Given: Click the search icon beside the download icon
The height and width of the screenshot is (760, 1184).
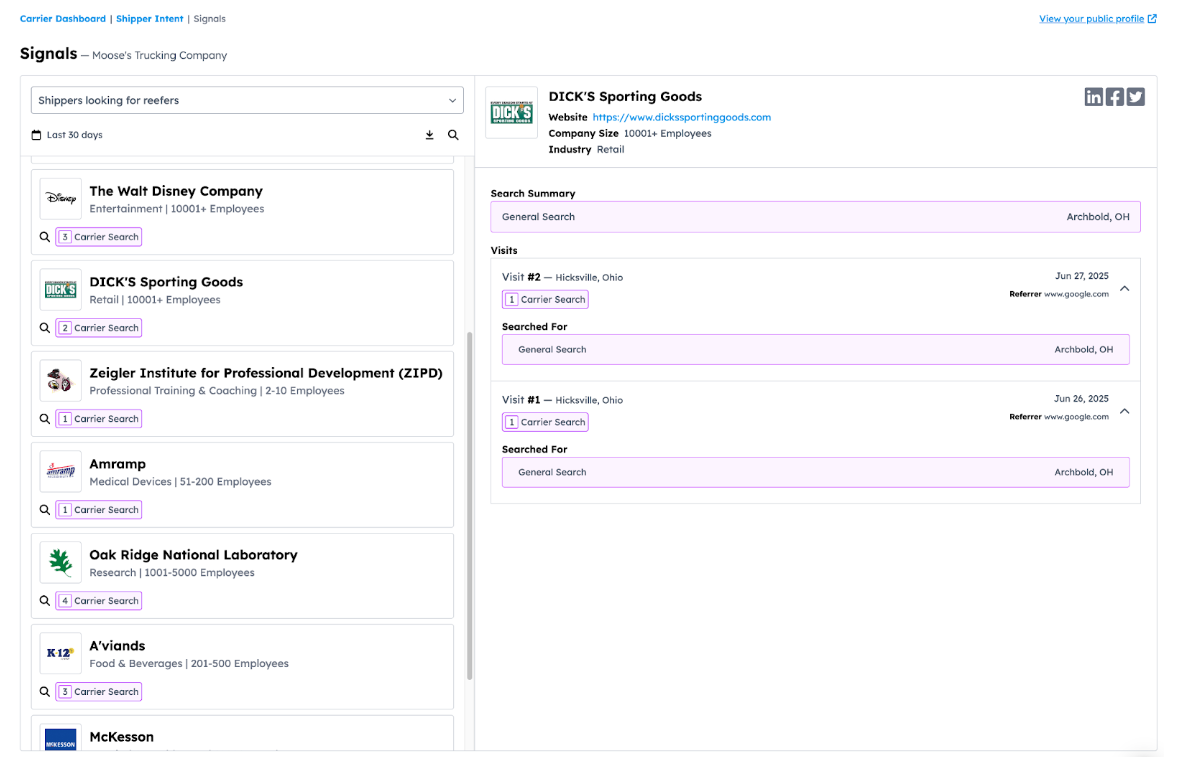Looking at the screenshot, I should (453, 135).
